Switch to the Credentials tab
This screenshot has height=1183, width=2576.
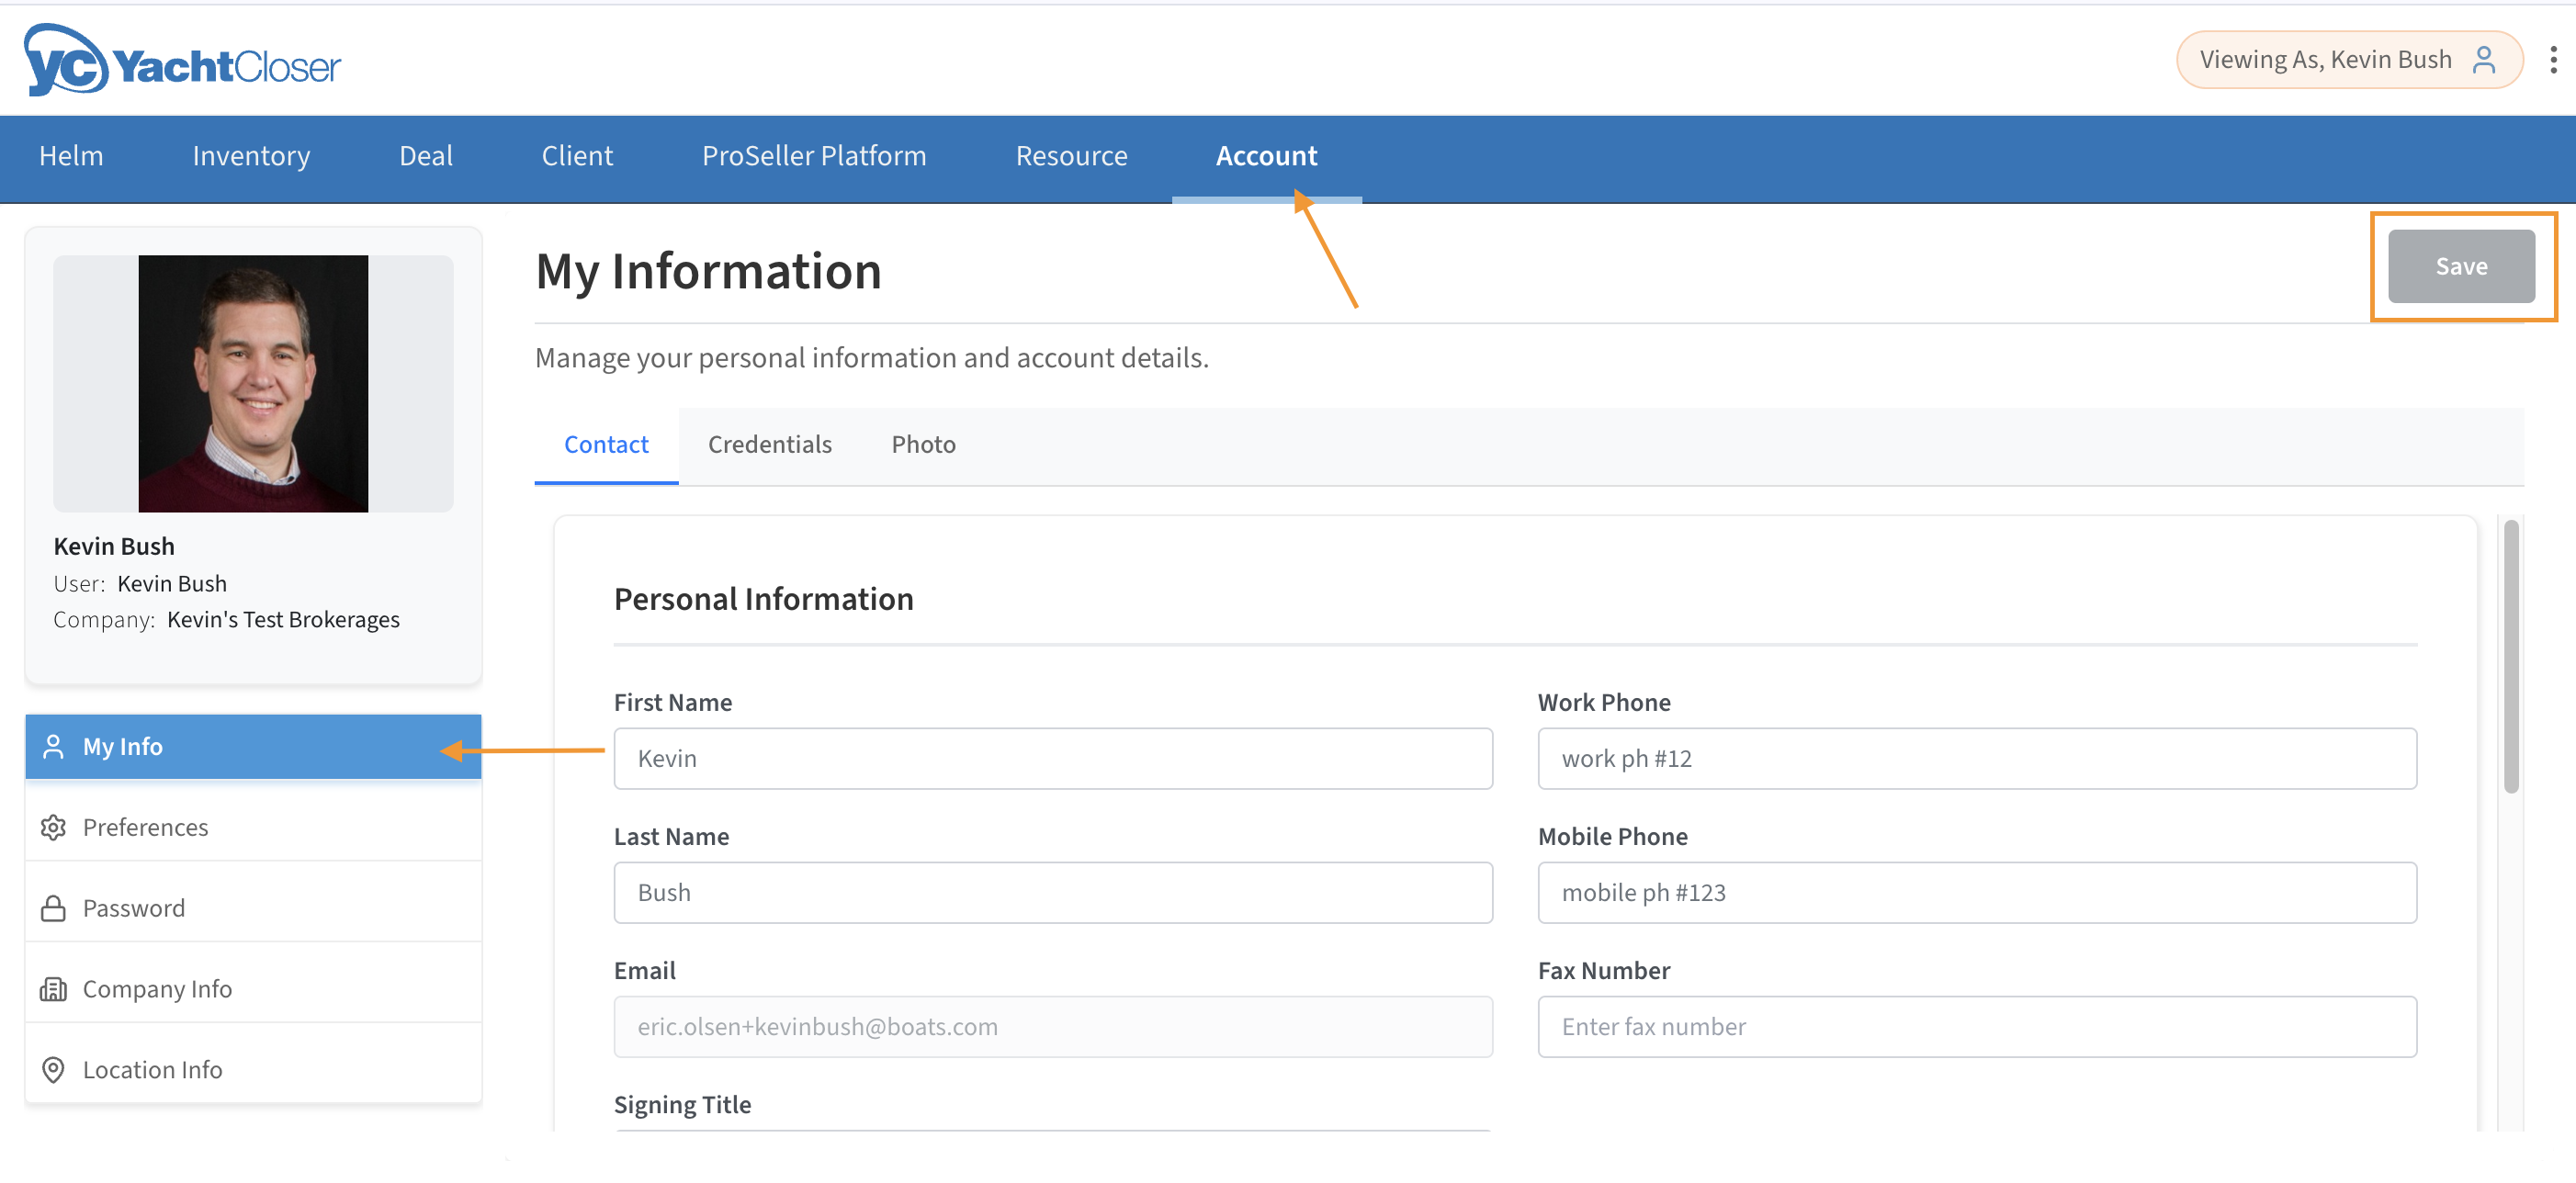click(x=769, y=444)
